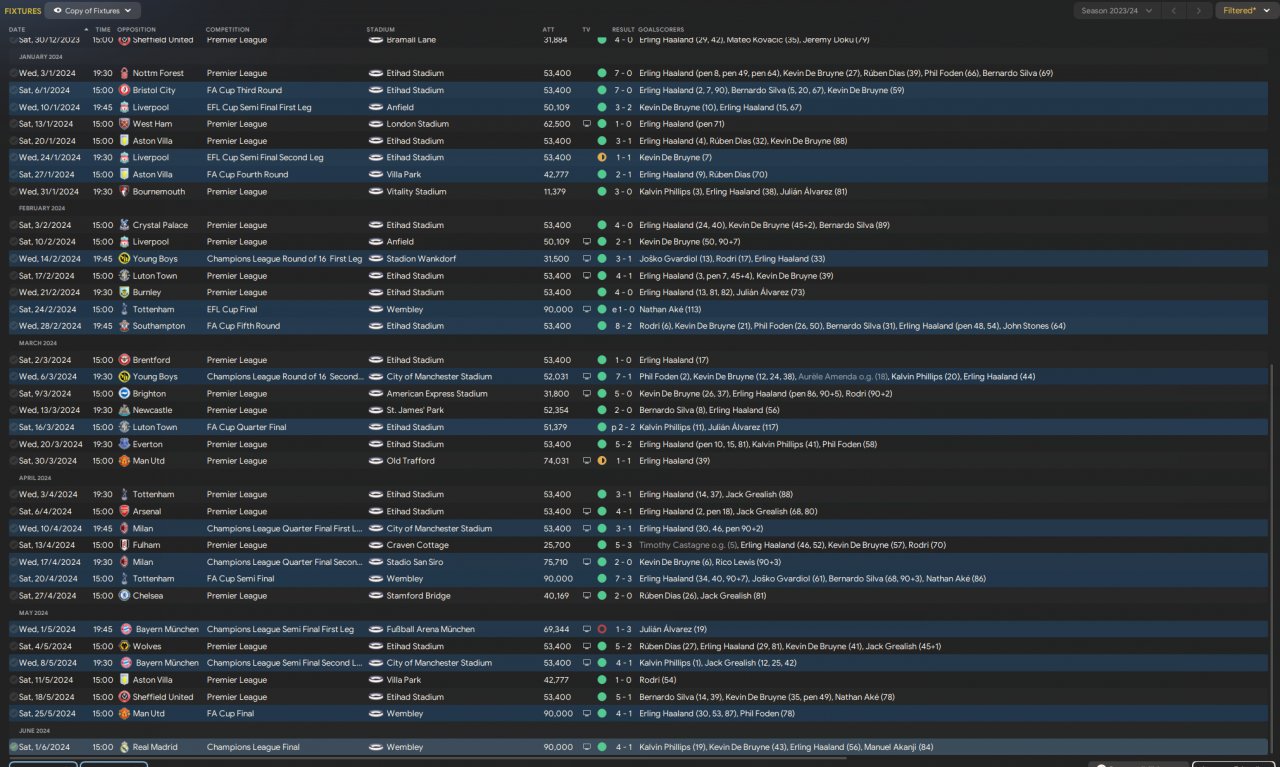The width and height of the screenshot is (1280, 767).
Task: Click the Burnley club badge
Action: point(124,292)
